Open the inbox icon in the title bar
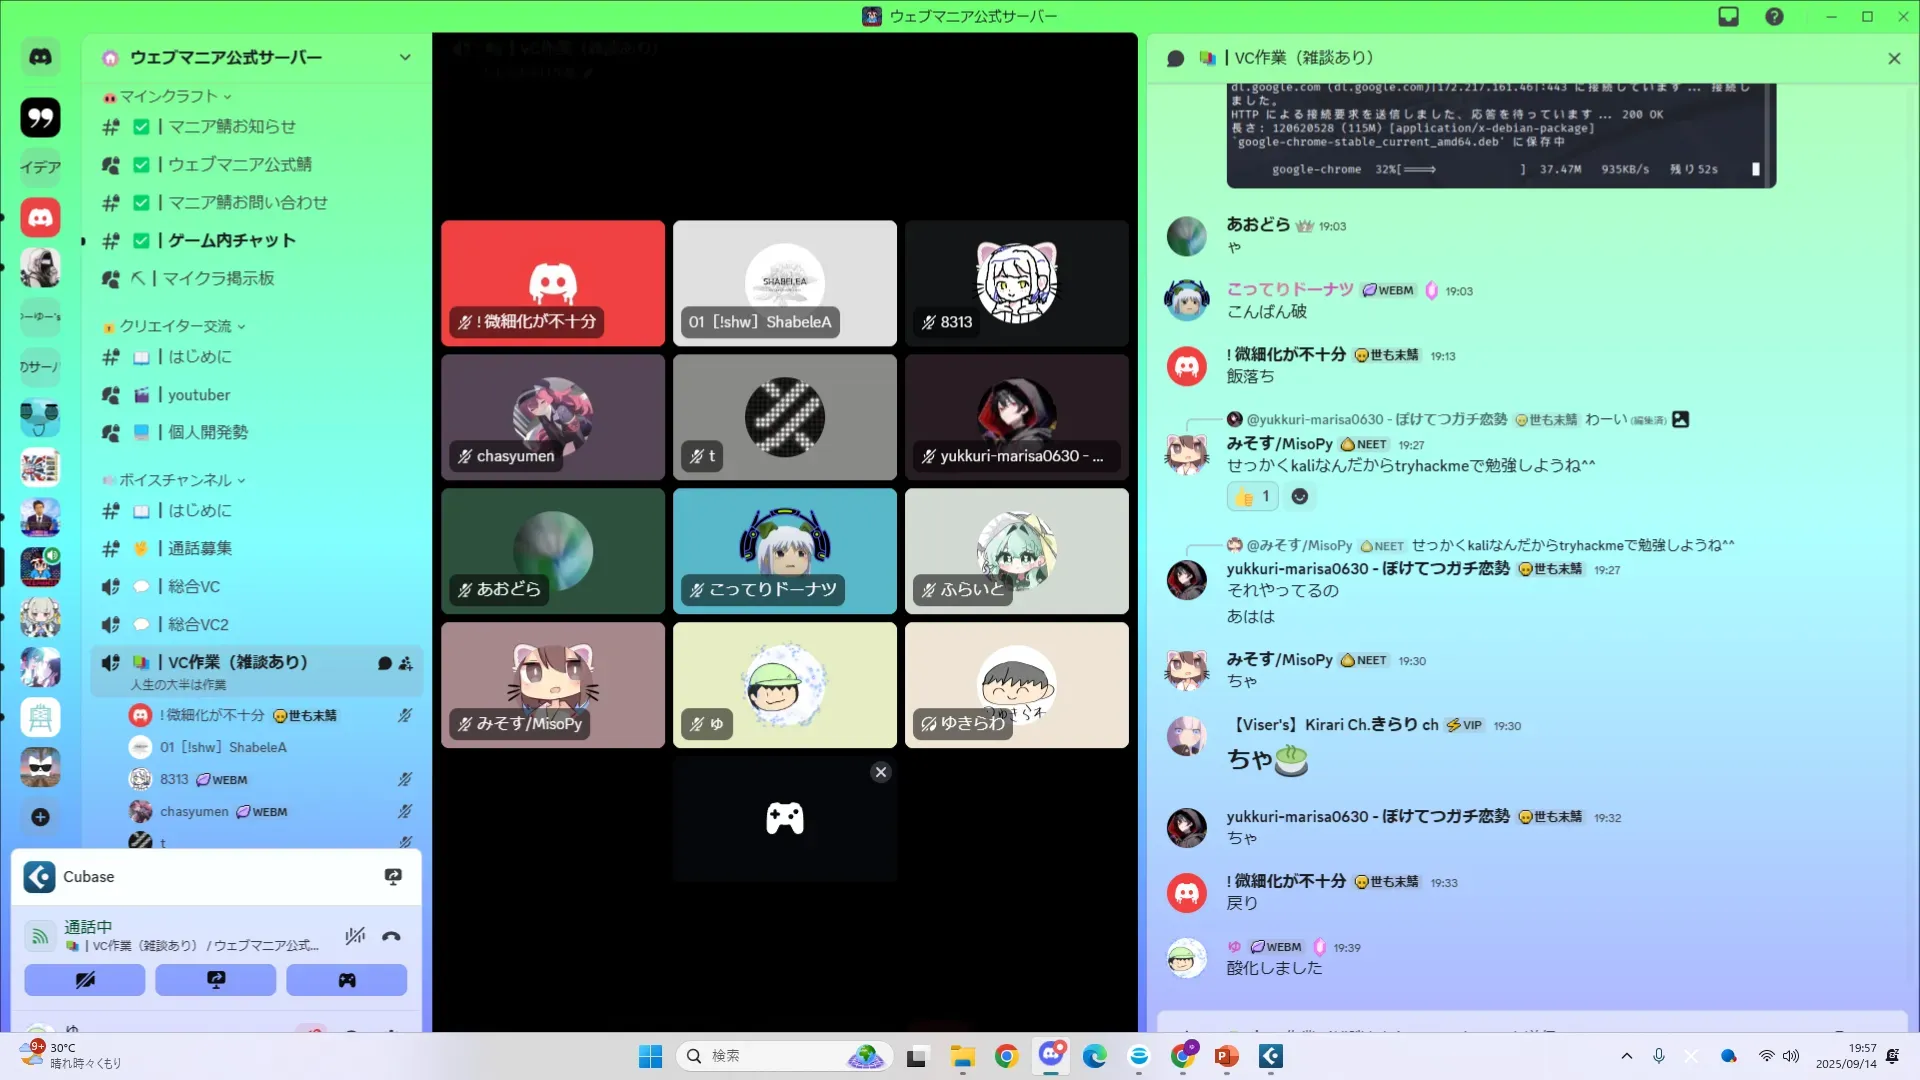Image resolution: width=1920 pixels, height=1080 pixels. pyautogui.click(x=1729, y=16)
